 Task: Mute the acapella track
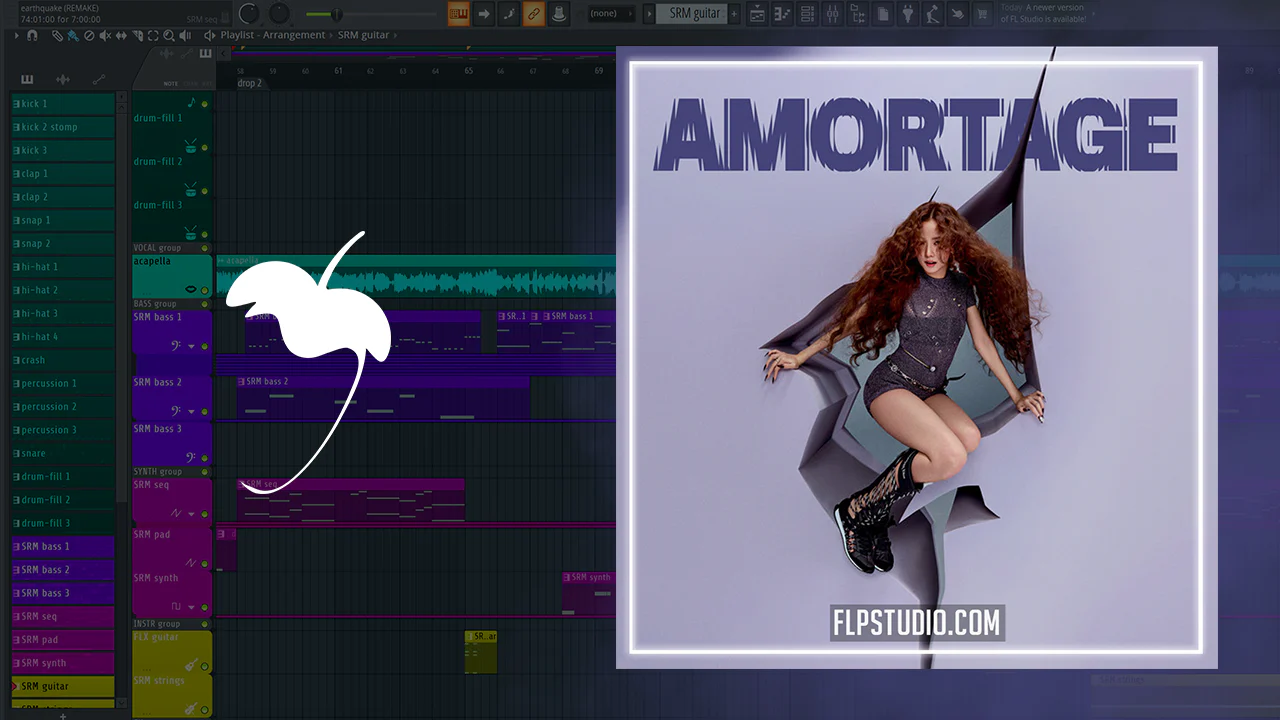205,290
